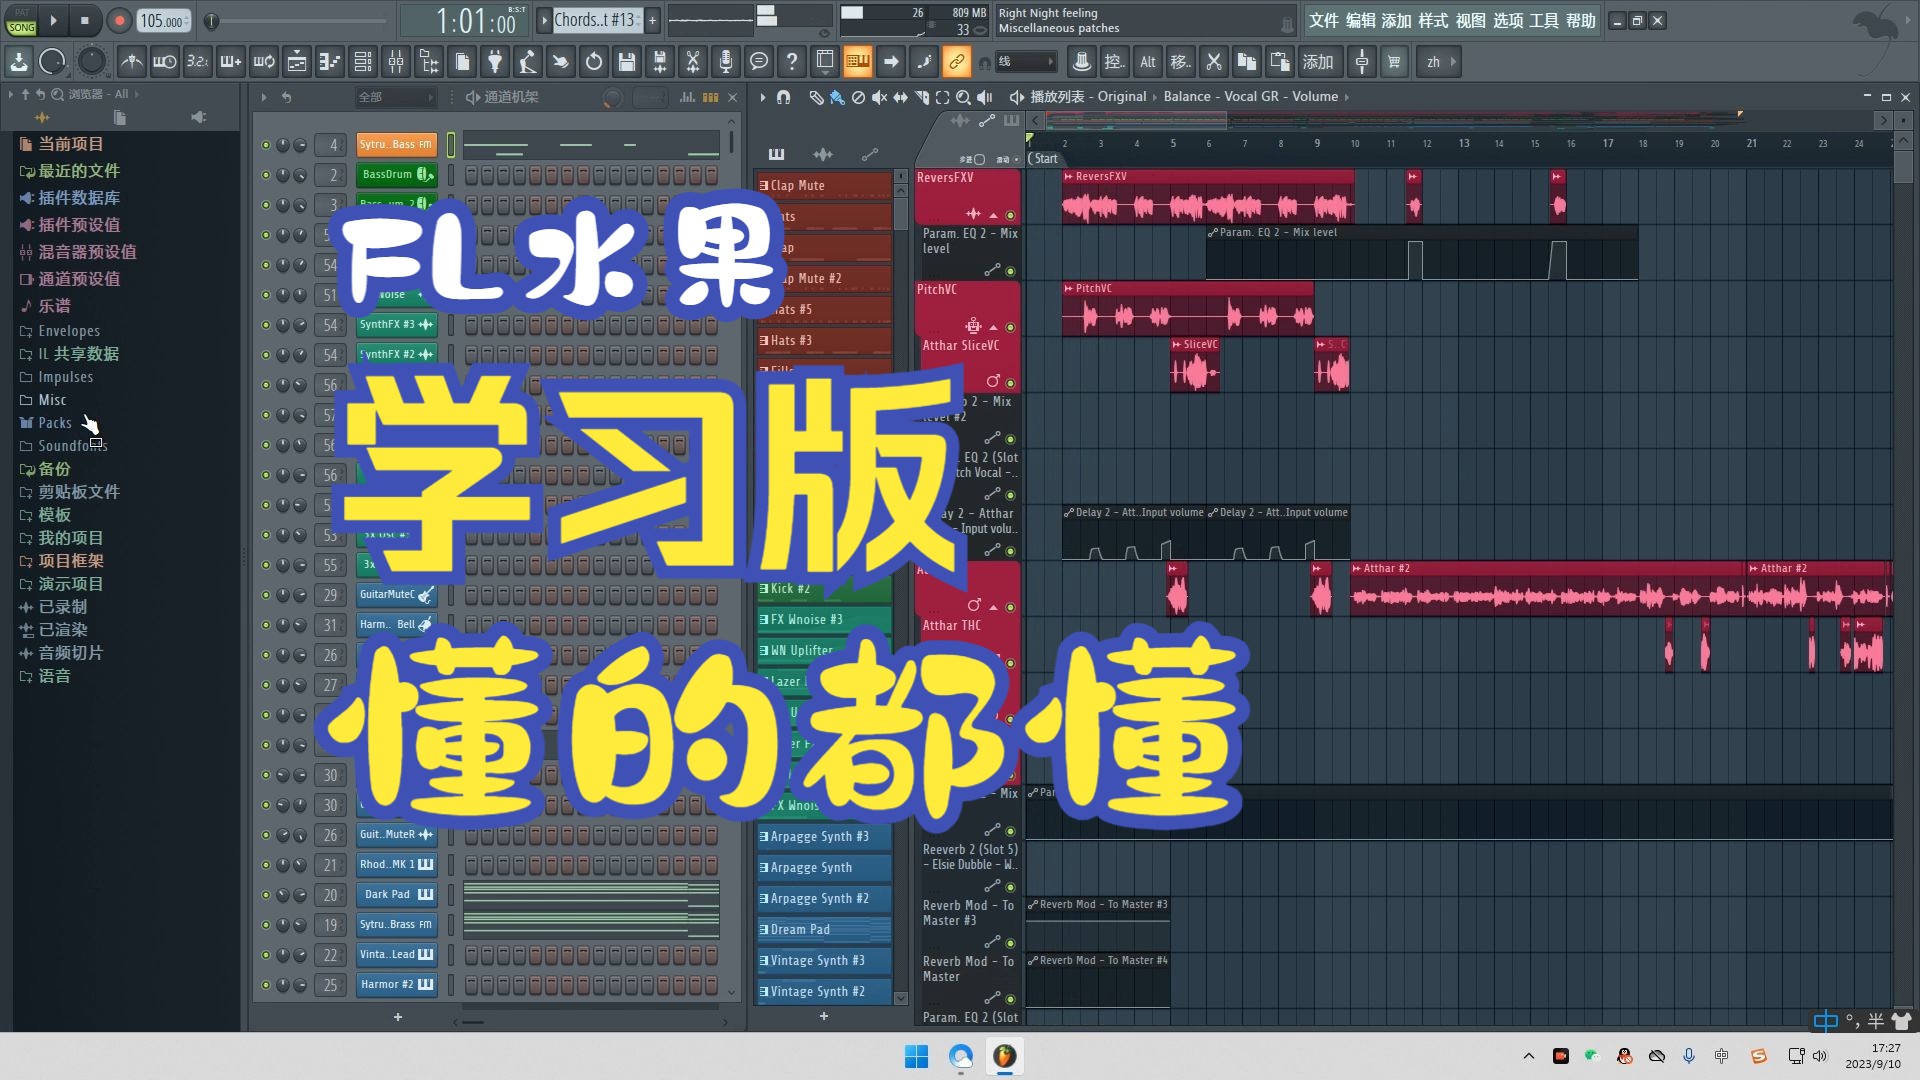This screenshot has height=1080, width=1920.
Task: Select Dream Pad pattern in picker
Action: pyautogui.click(x=823, y=930)
